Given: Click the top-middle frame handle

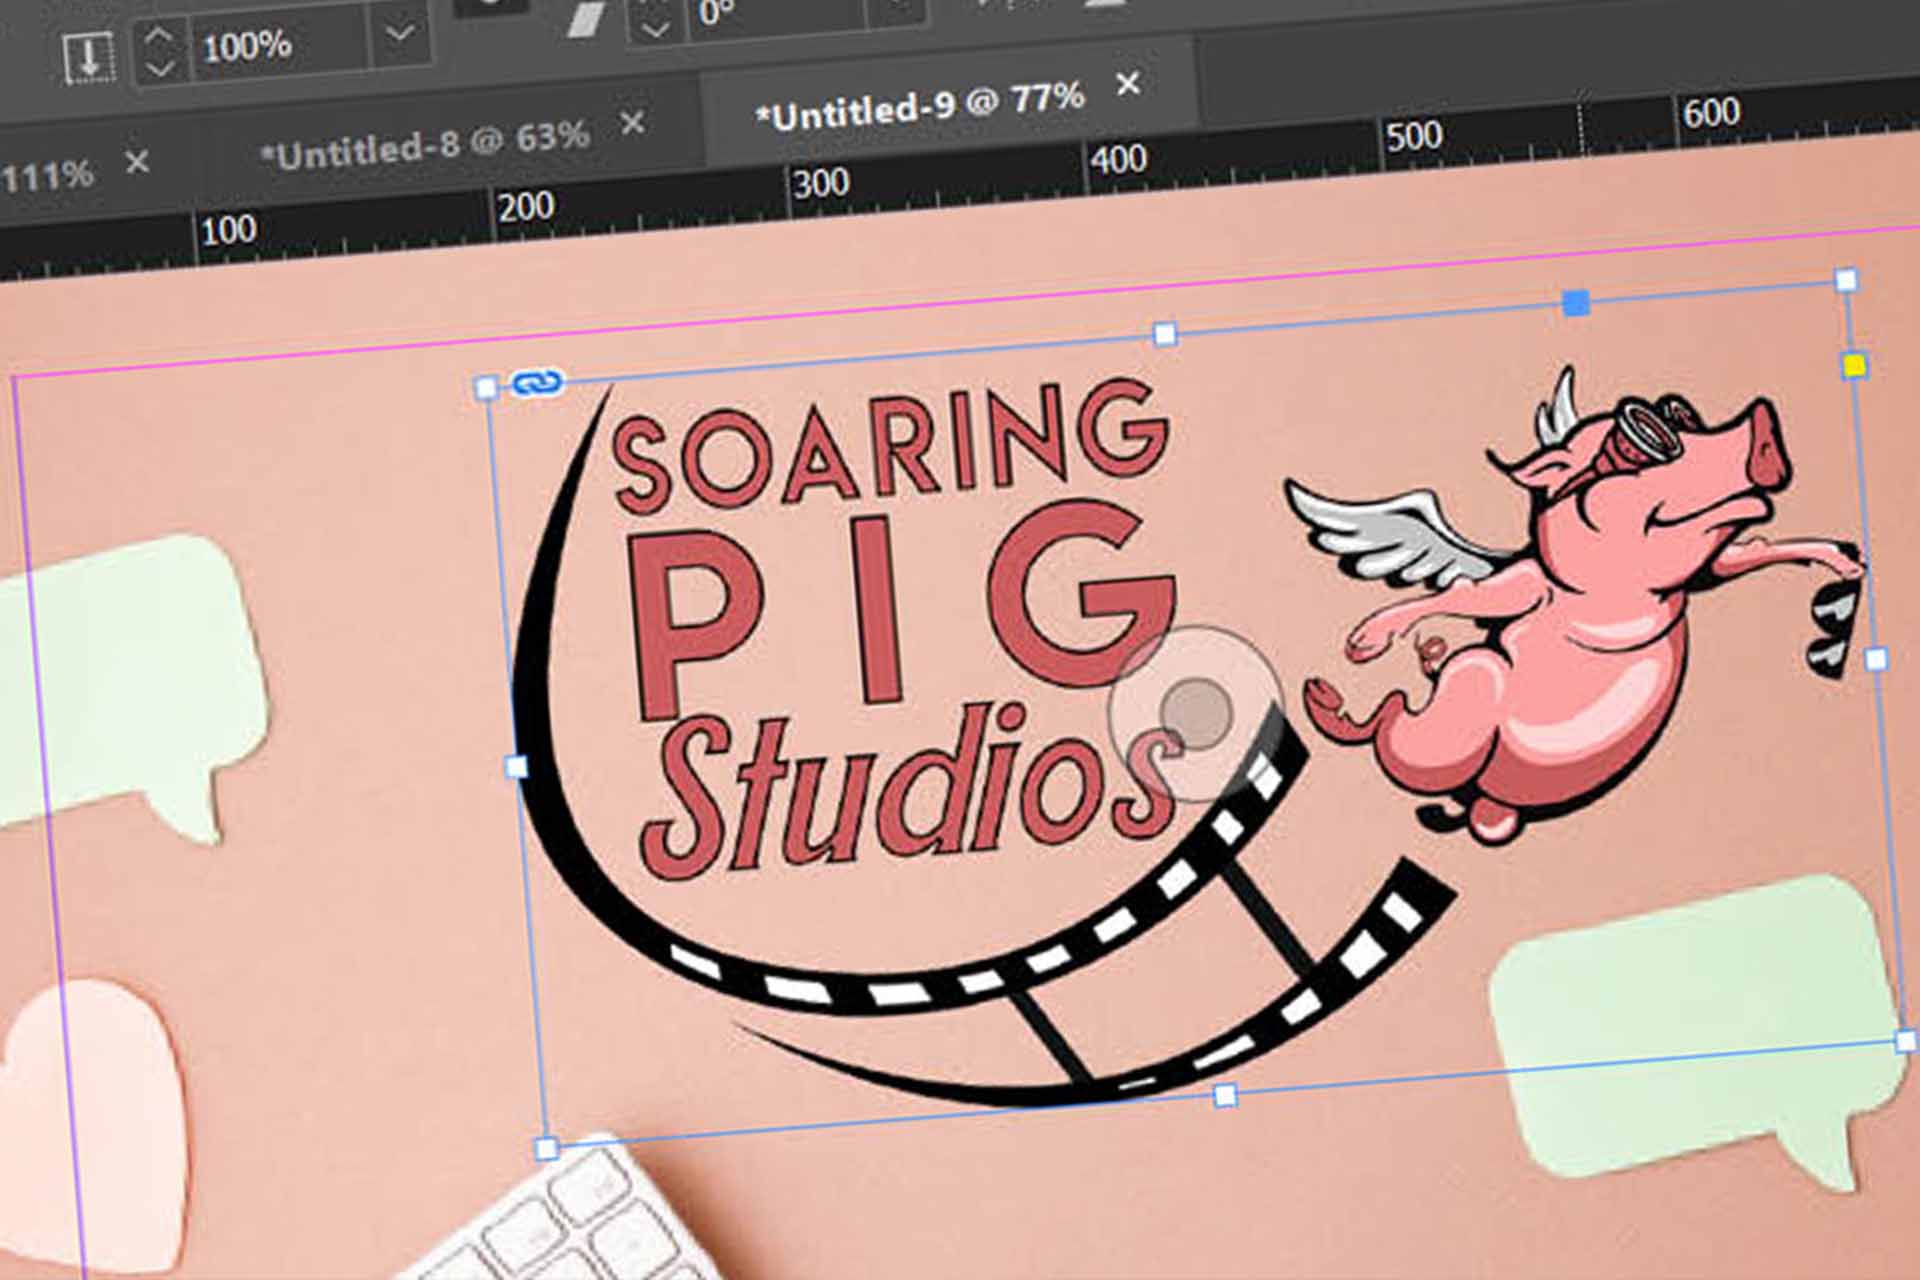Looking at the screenshot, I should point(1165,334).
